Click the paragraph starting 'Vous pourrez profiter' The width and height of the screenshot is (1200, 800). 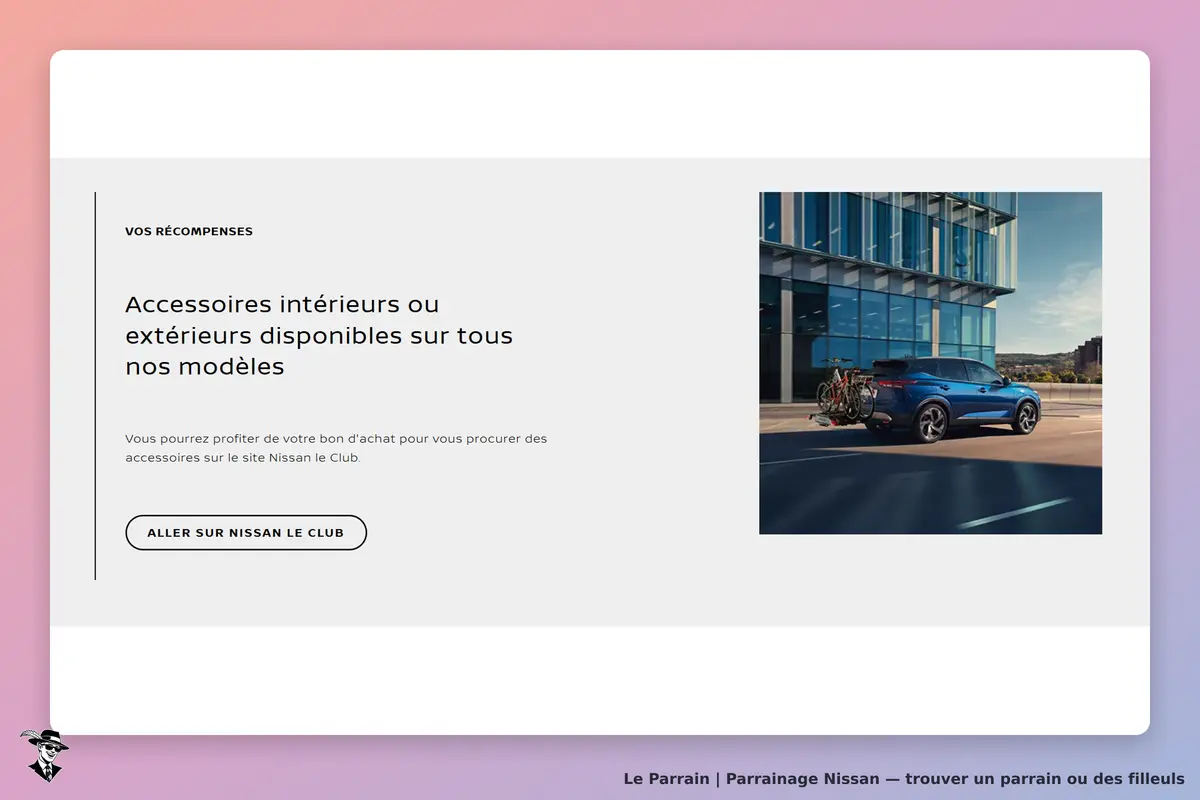click(336, 448)
